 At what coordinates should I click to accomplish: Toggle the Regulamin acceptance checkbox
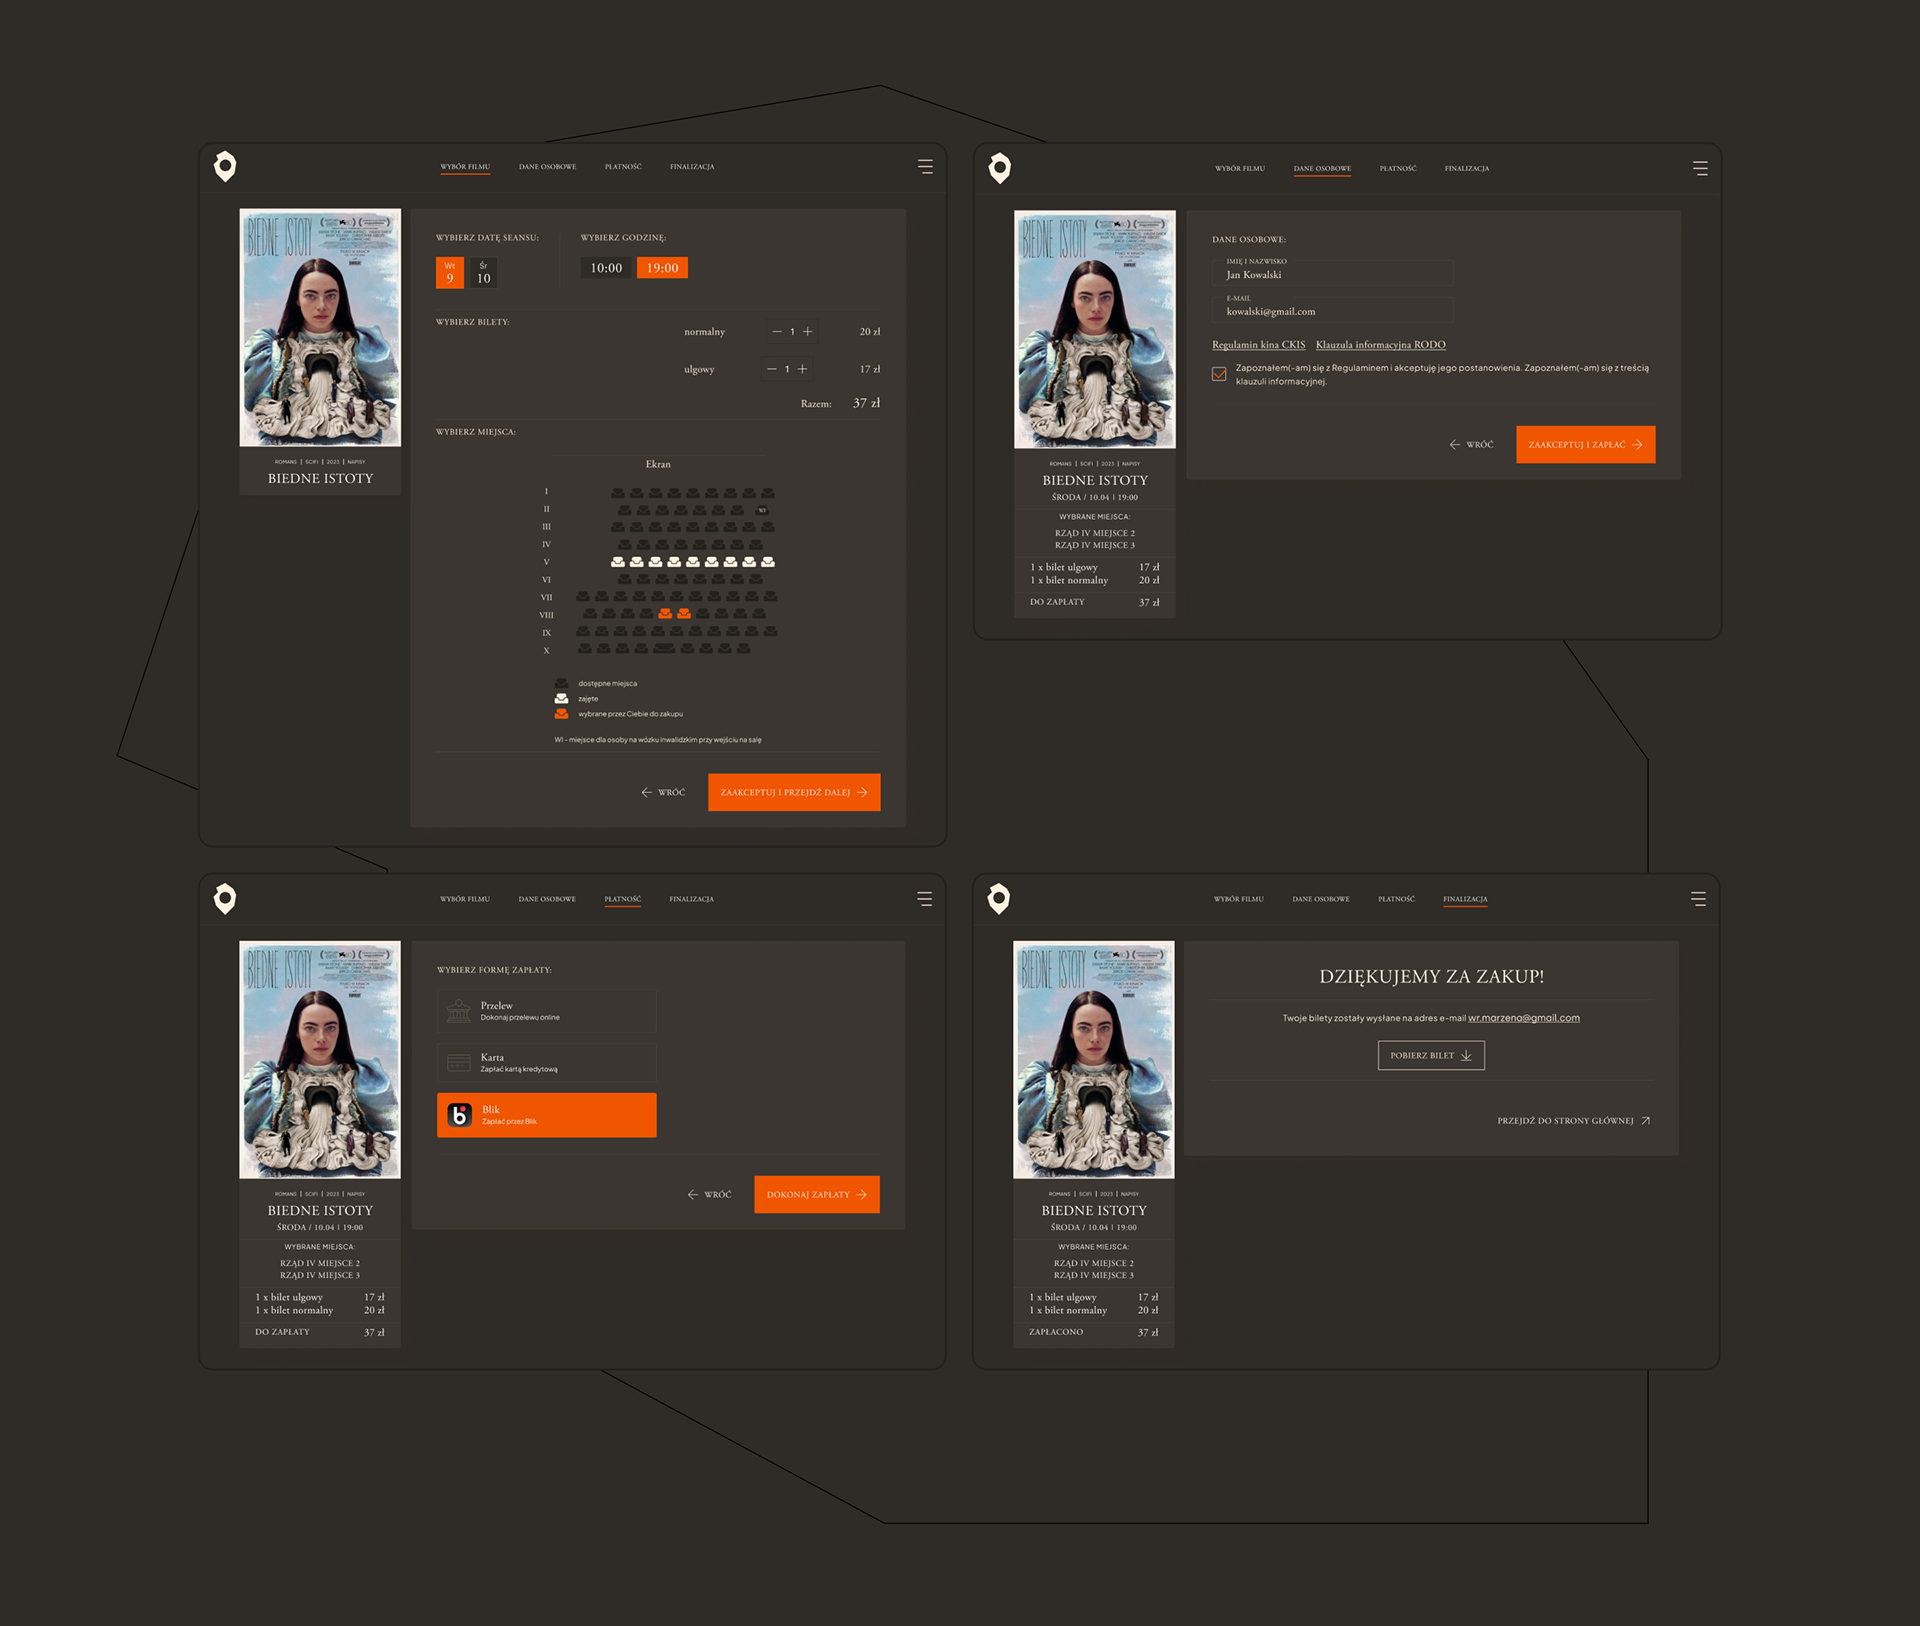pyautogui.click(x=1219, y=374)
